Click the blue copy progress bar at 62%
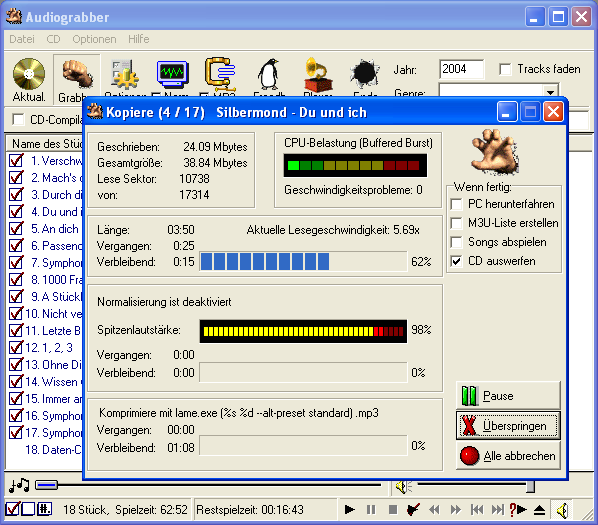Viewport: 598px width, 525px height. pyautogui.click(x=304, y=262)
